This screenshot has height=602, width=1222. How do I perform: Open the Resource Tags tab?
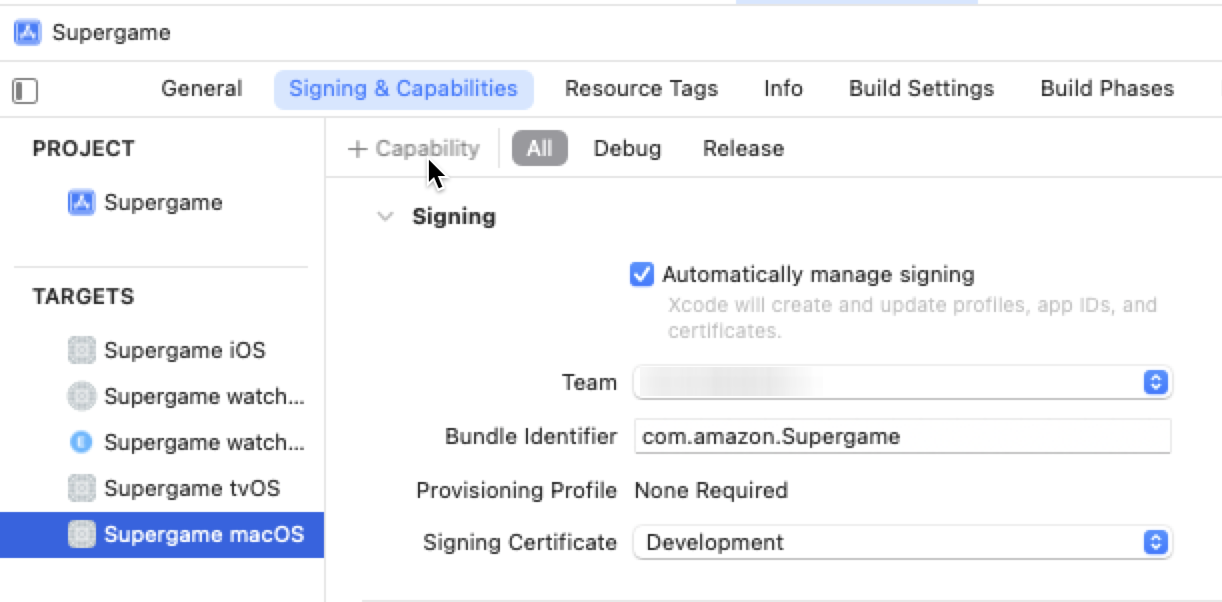point(641,88)
